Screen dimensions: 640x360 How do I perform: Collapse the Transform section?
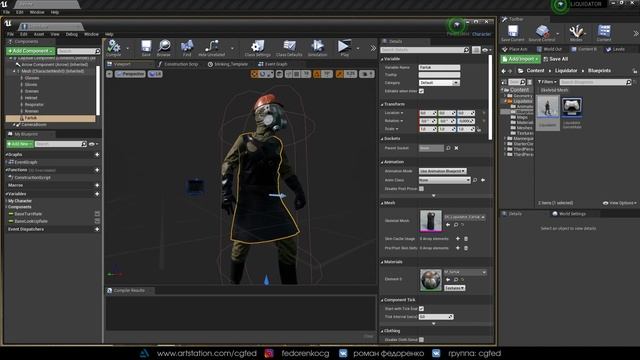pos(382,104)
